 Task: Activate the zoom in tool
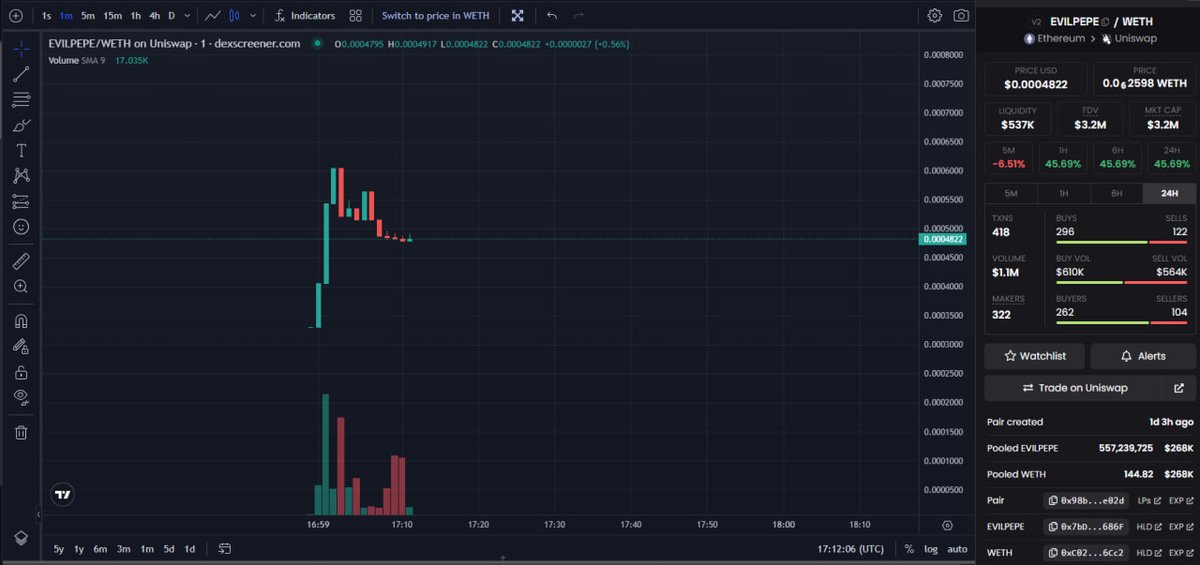[21, 287]
